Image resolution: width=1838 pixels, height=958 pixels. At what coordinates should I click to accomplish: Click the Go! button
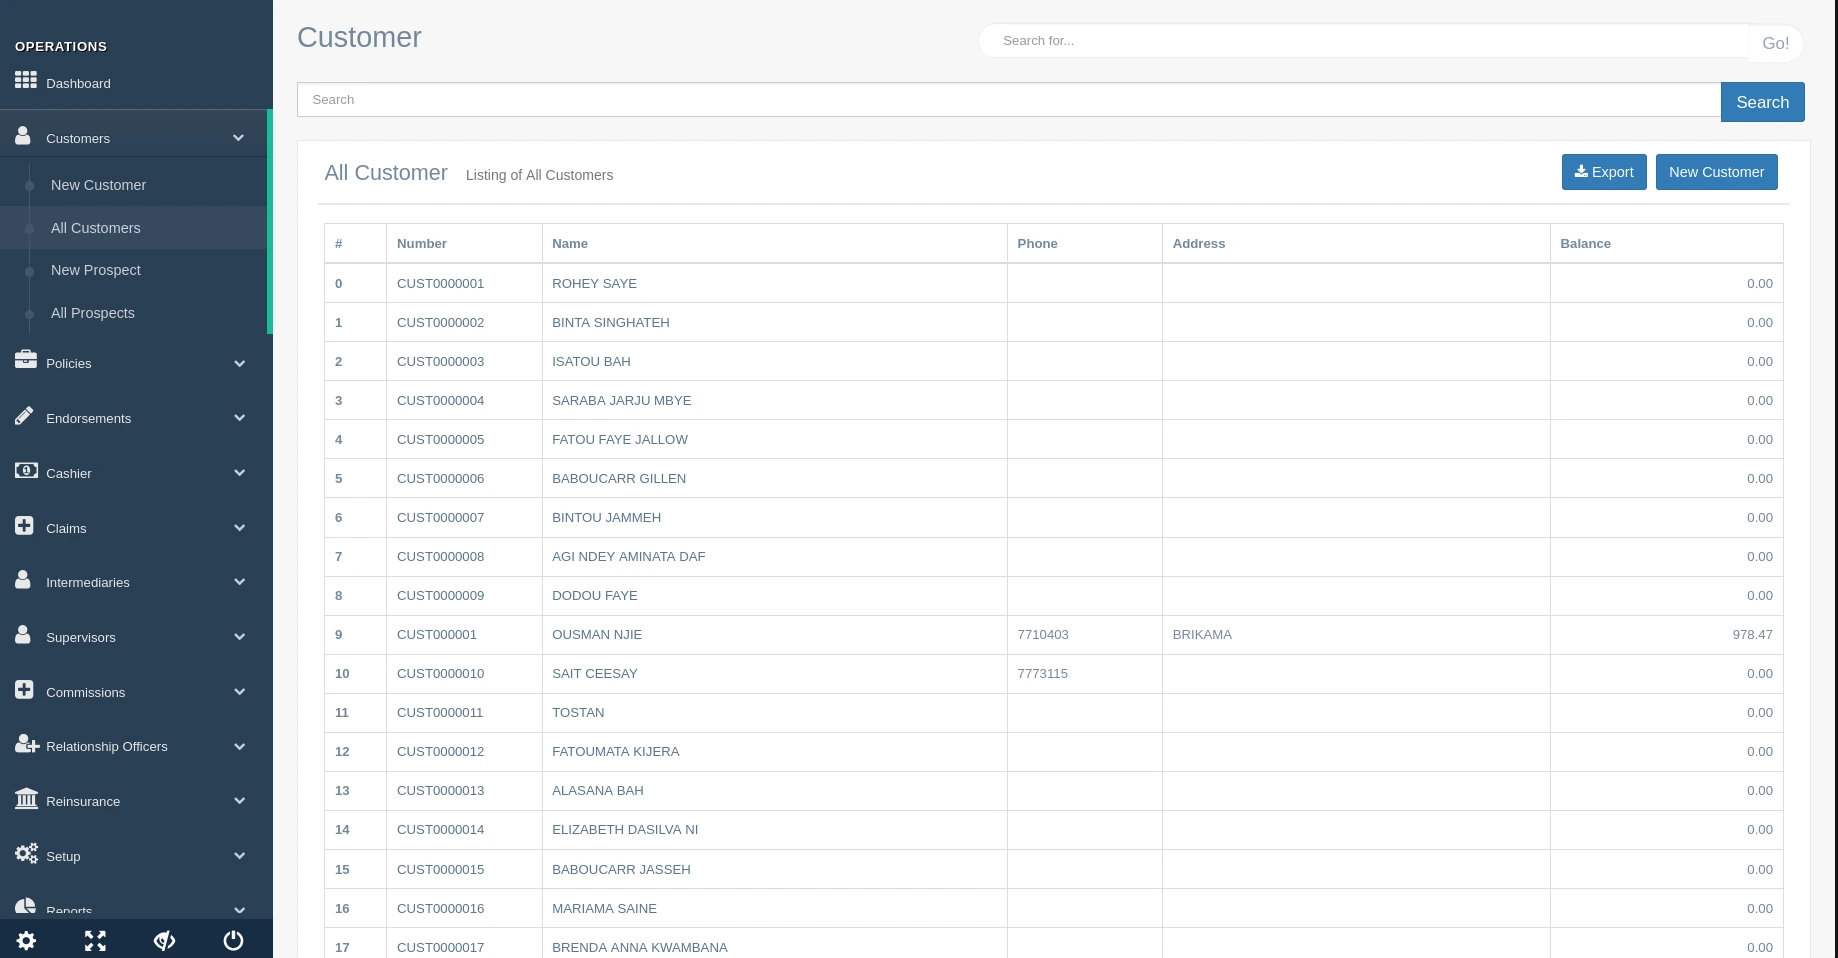coord(1775,43)
